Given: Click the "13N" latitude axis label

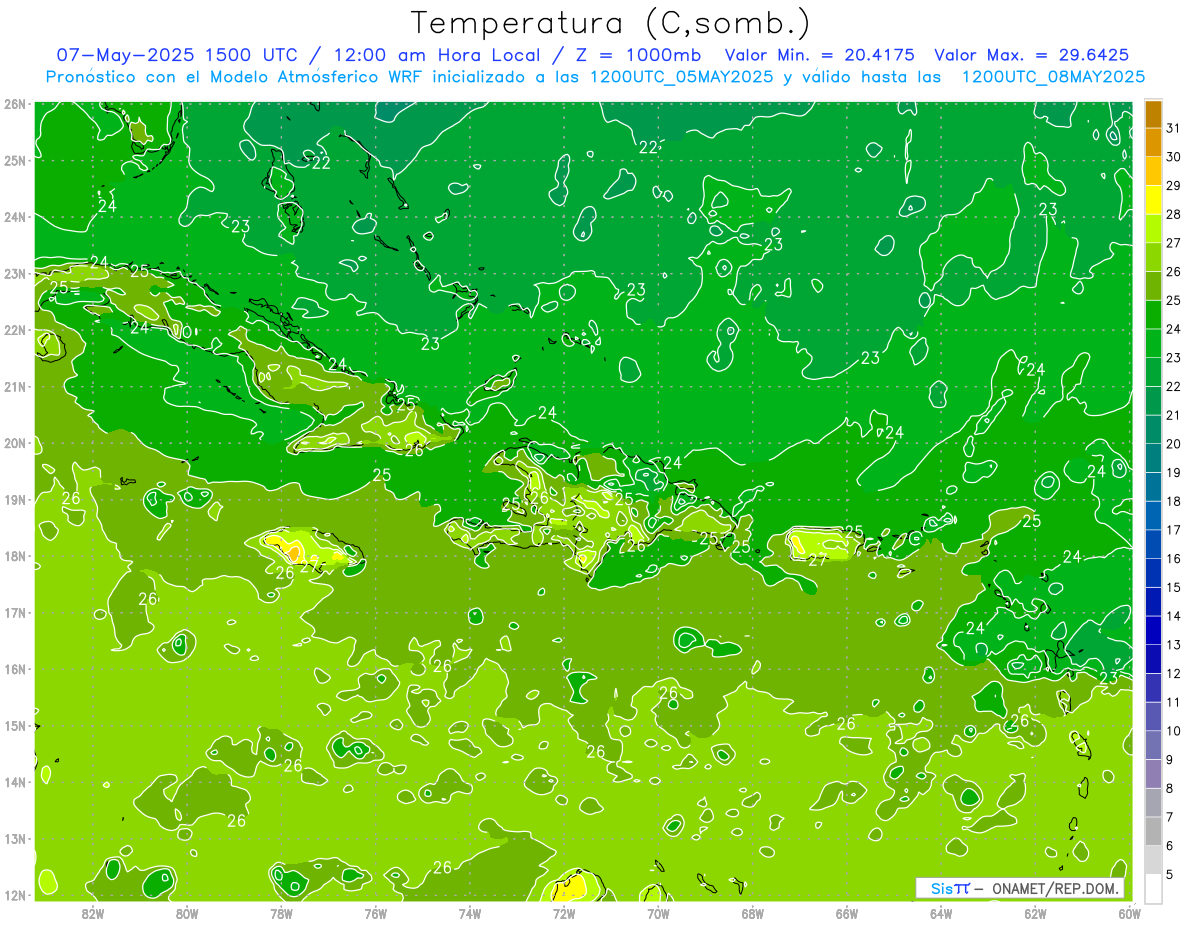Looking at the screenshot, I should 15,838.
